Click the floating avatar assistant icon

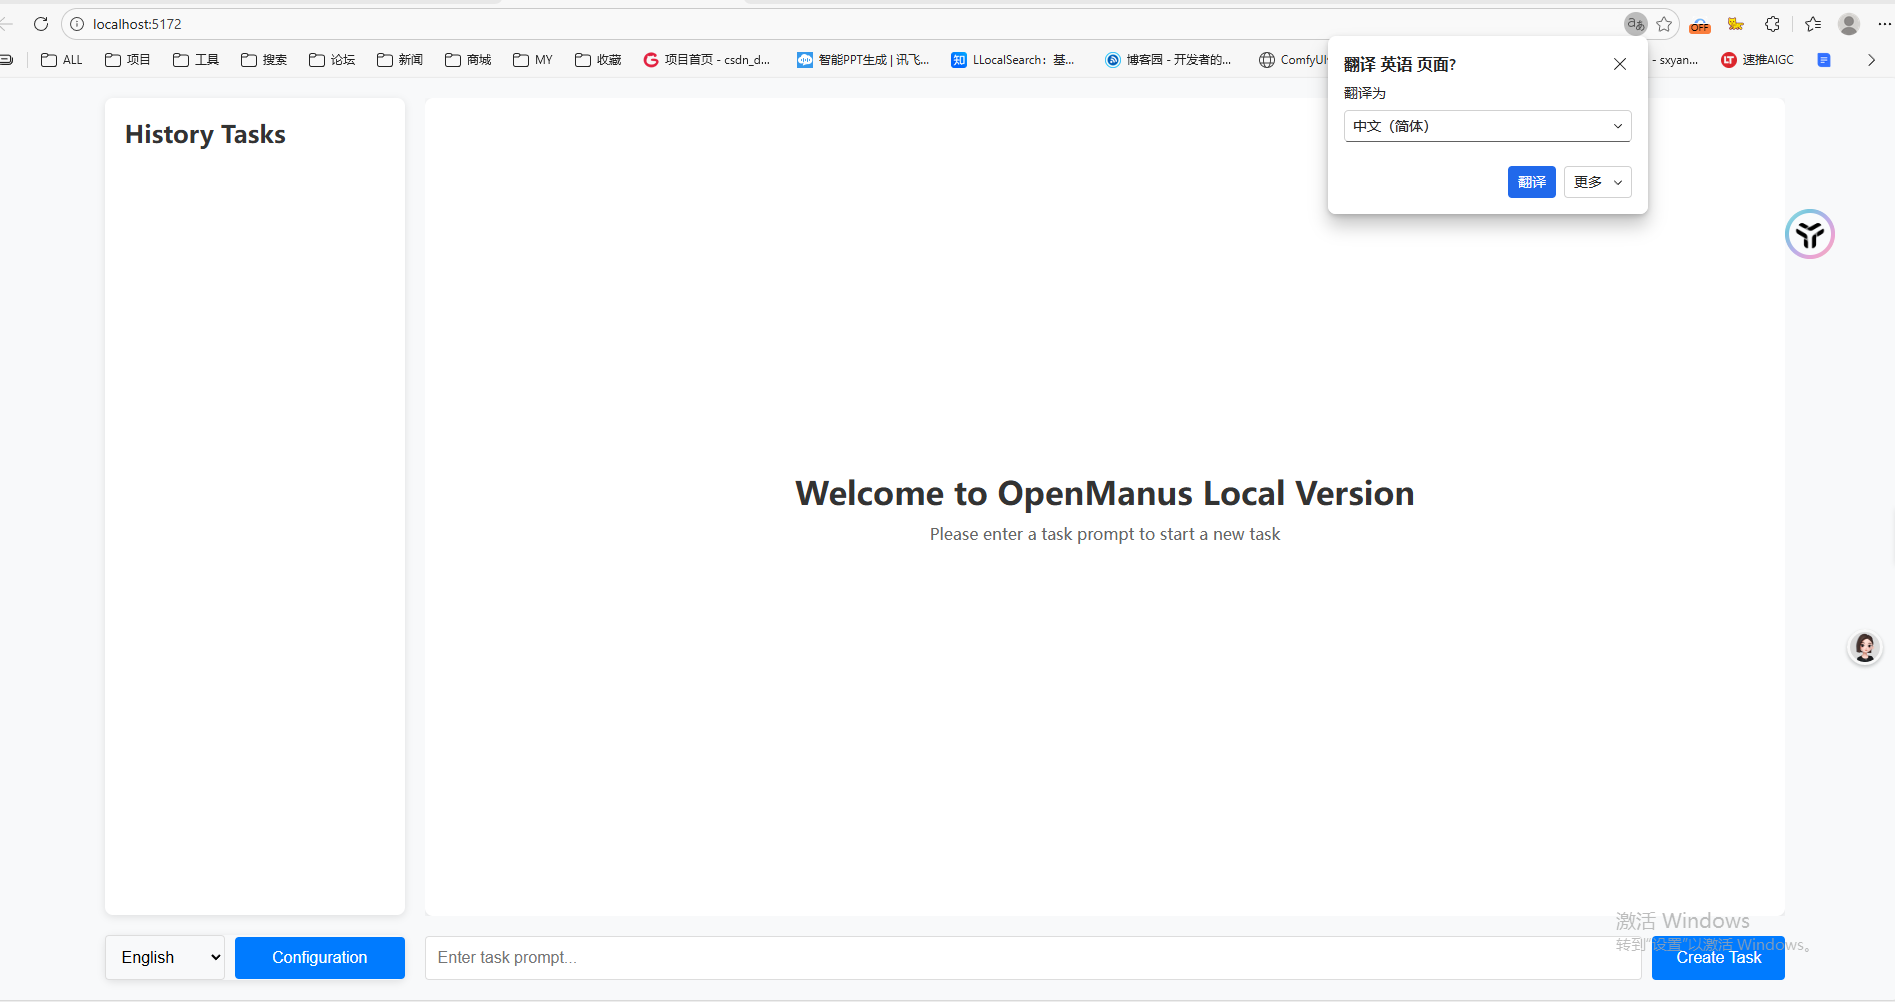[1865, 648]
